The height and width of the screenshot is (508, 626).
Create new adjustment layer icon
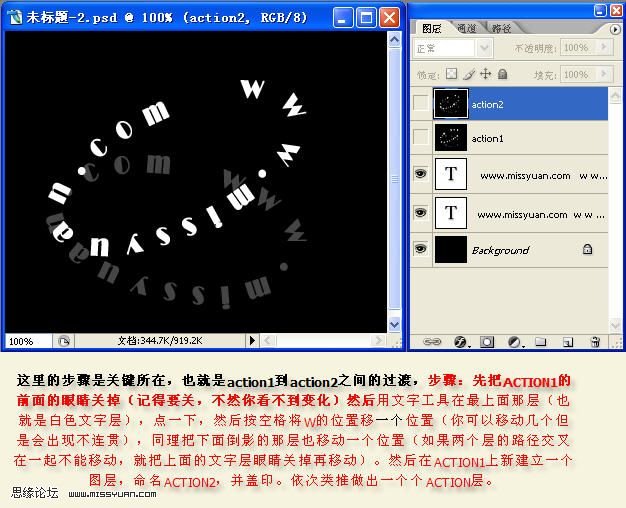coord(515,342)
